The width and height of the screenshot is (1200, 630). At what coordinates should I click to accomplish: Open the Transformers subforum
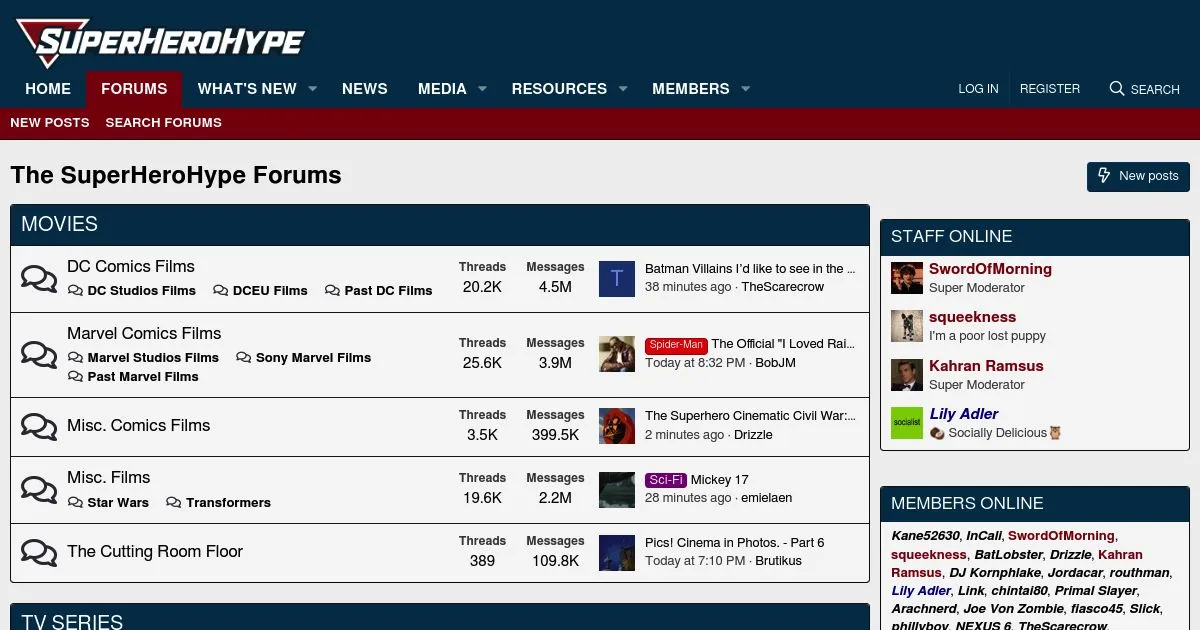point(228,503)
